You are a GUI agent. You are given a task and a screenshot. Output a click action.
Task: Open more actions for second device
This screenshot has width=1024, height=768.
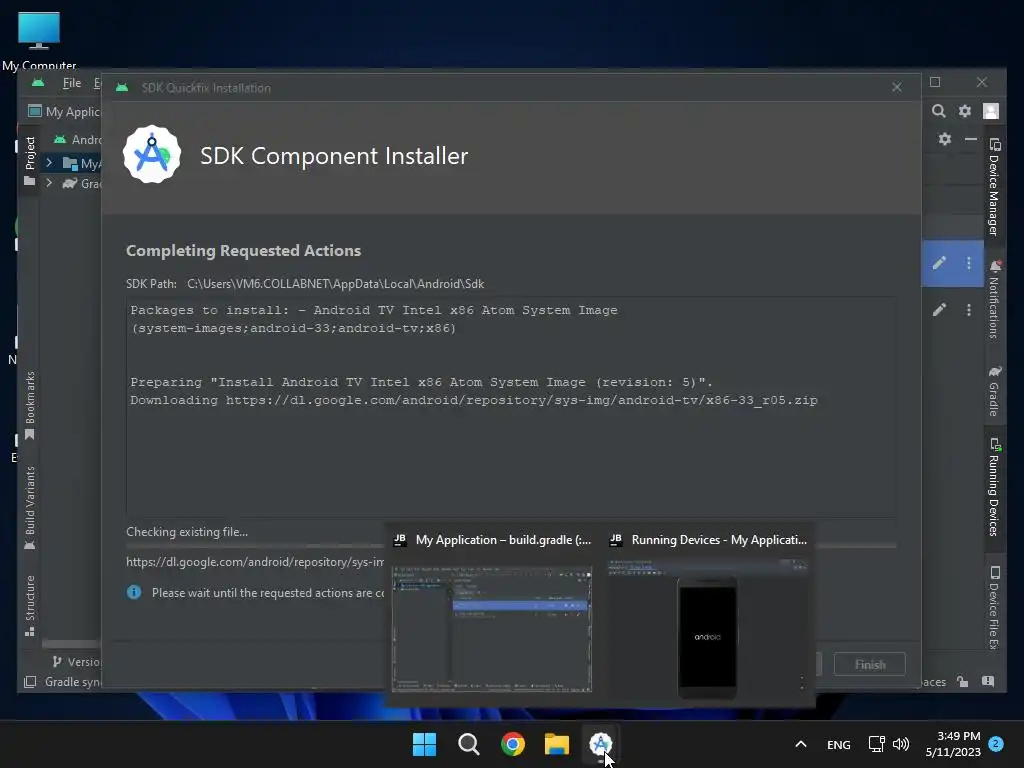click(x=968, y=310)
